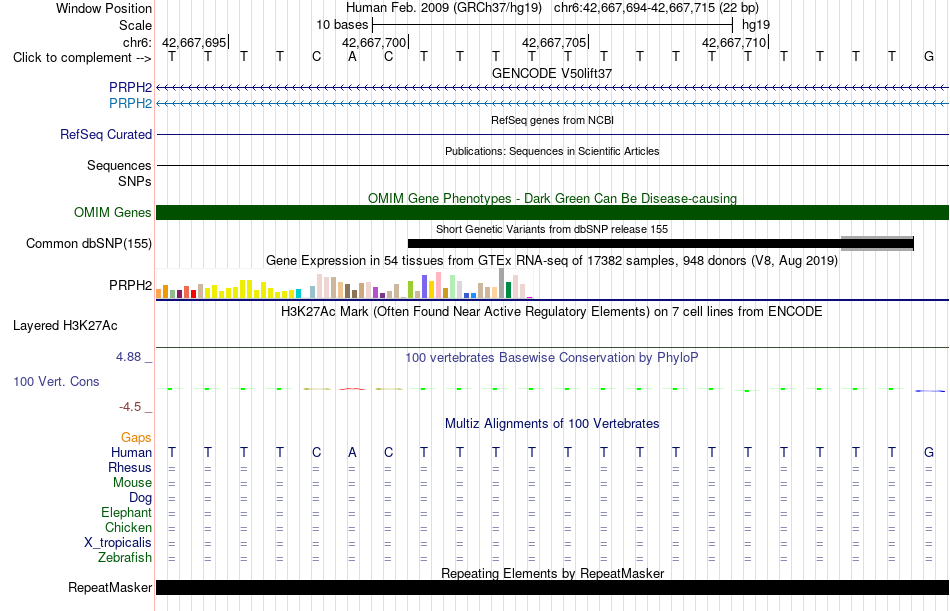Click the Common dbSNP(155) track label

point(89,243)
